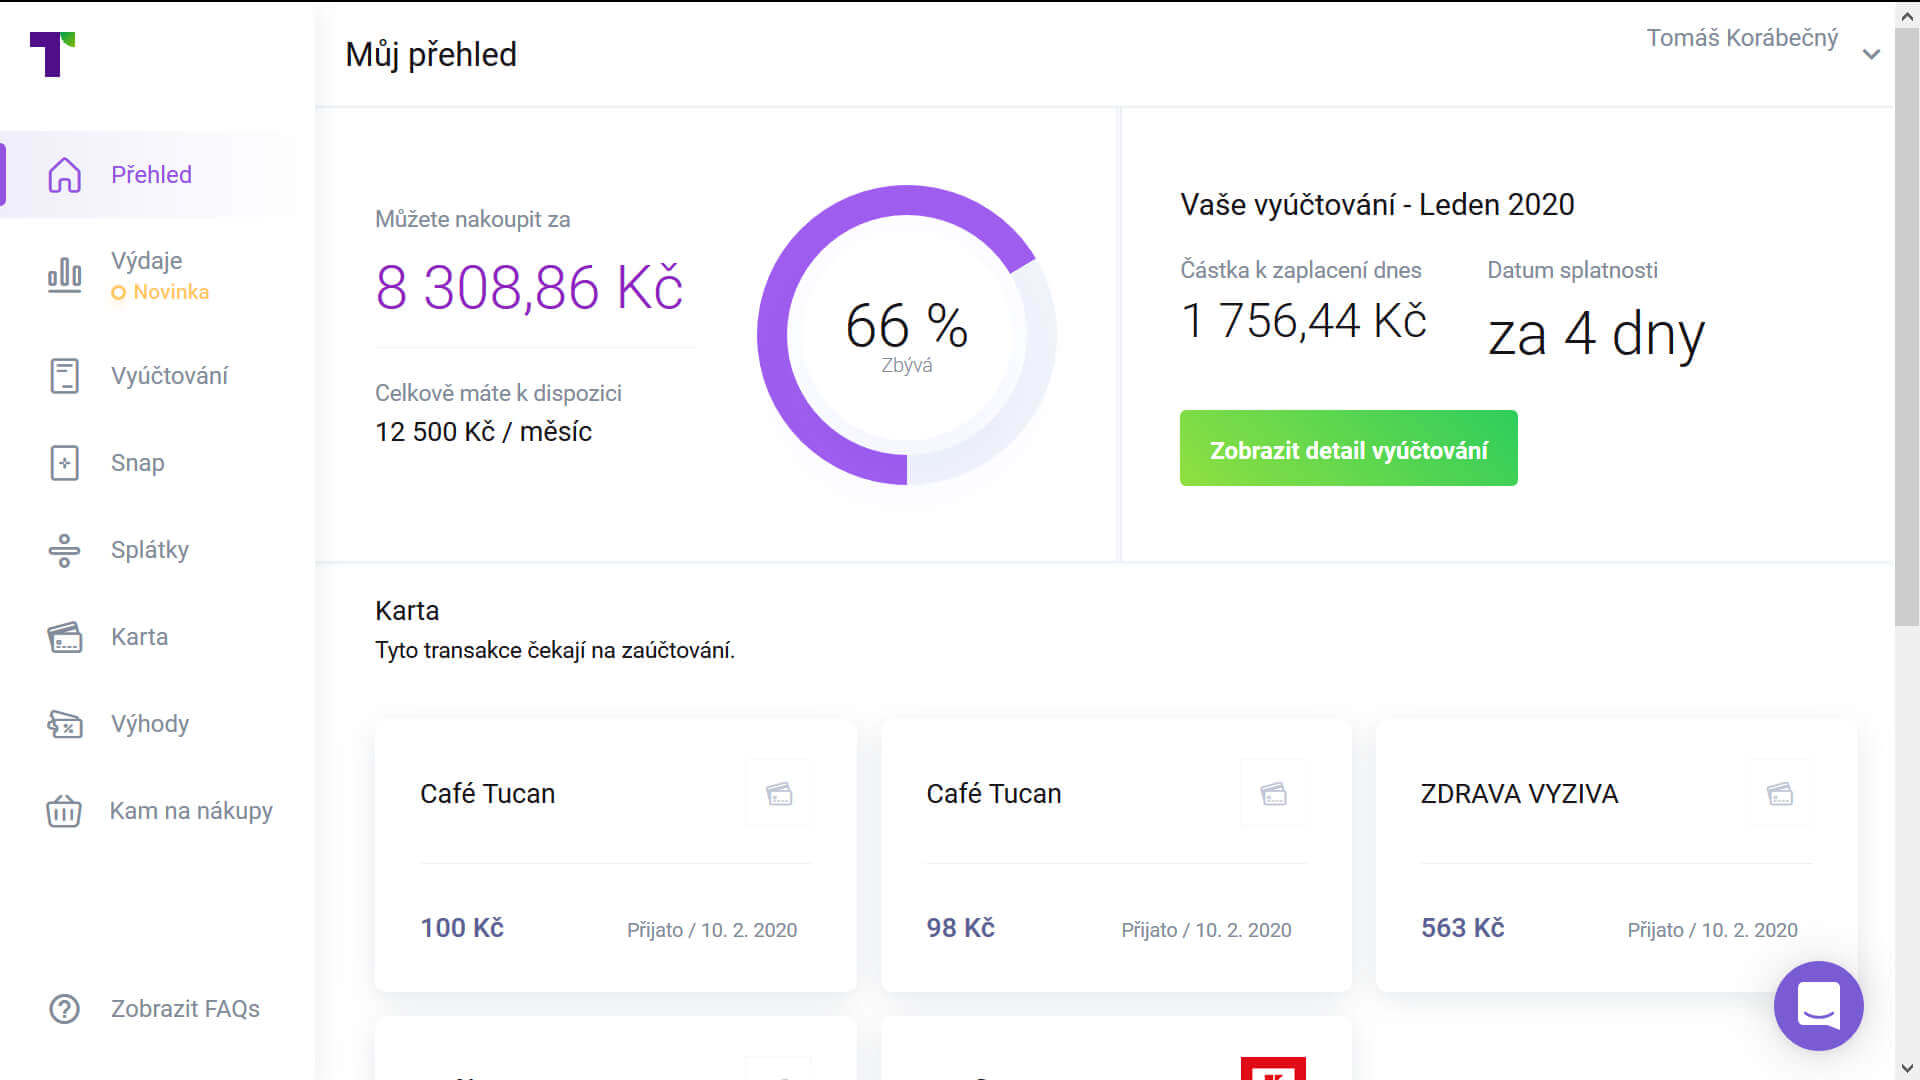This screenshot has height=1080, width=1920.
Task: Click the Vyúčtování document icon
Action: tap(64, 376)
